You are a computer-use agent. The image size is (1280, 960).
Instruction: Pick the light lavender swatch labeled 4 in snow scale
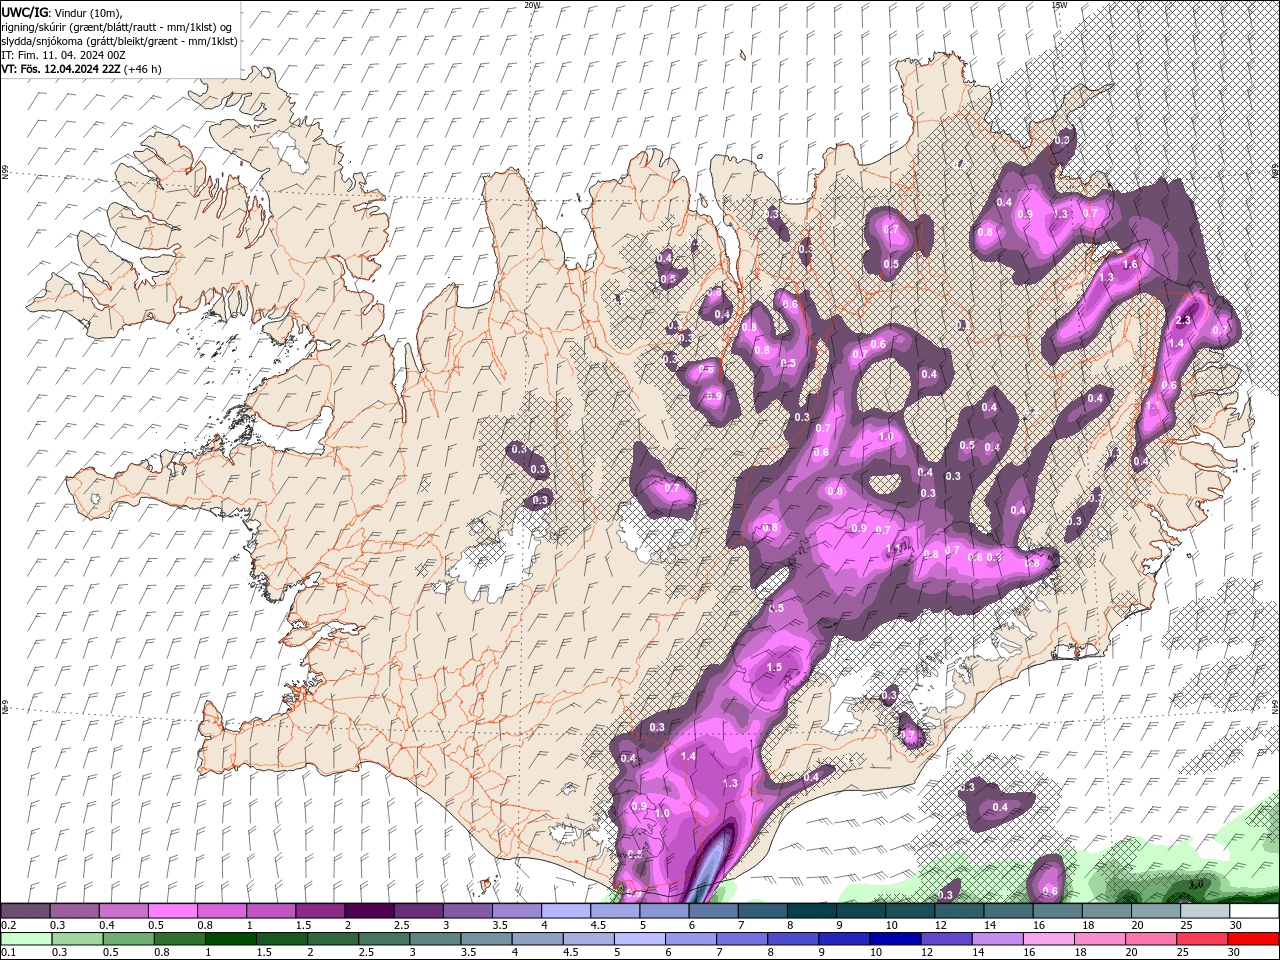tap(566, 911)
